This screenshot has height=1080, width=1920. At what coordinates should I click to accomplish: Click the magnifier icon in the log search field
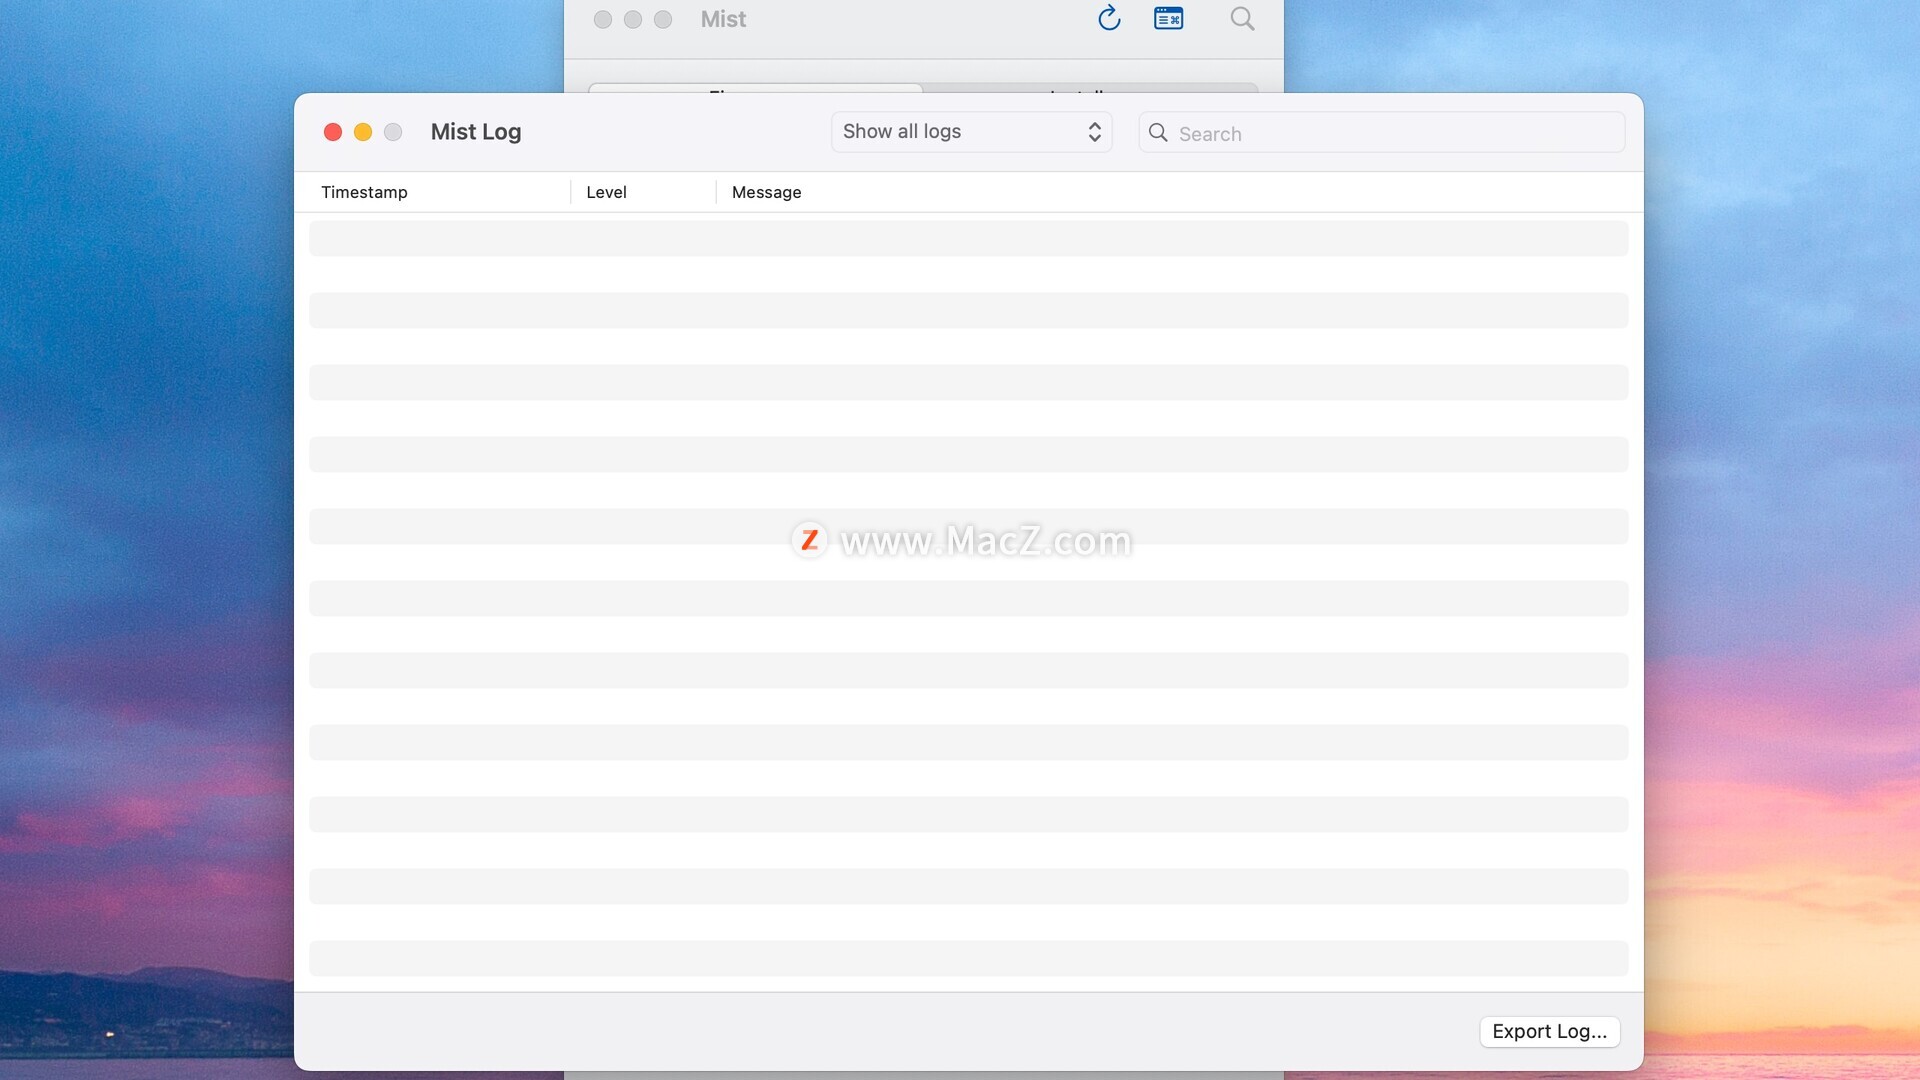tap(1158, 132)
